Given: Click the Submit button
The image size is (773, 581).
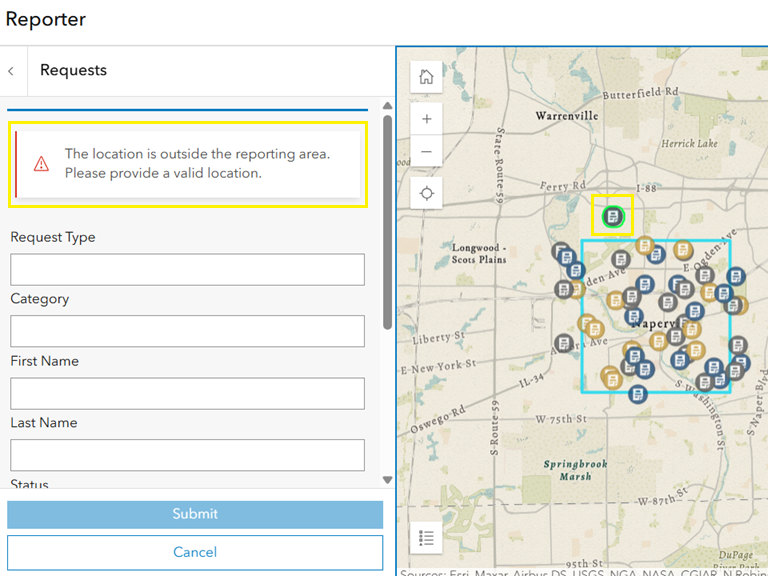Looking at the screenshot, I should [195, 514].
